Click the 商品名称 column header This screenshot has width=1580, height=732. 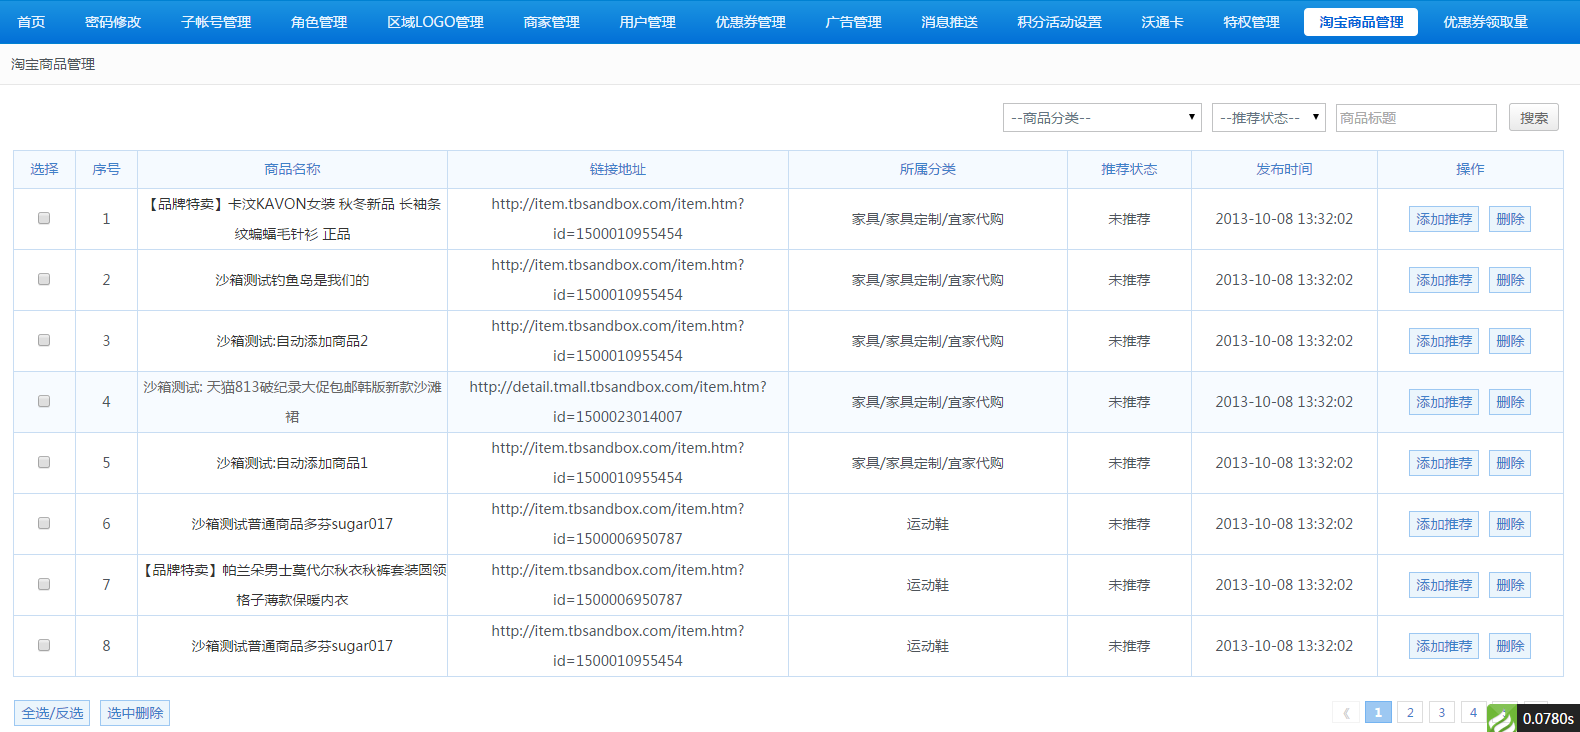292,169
